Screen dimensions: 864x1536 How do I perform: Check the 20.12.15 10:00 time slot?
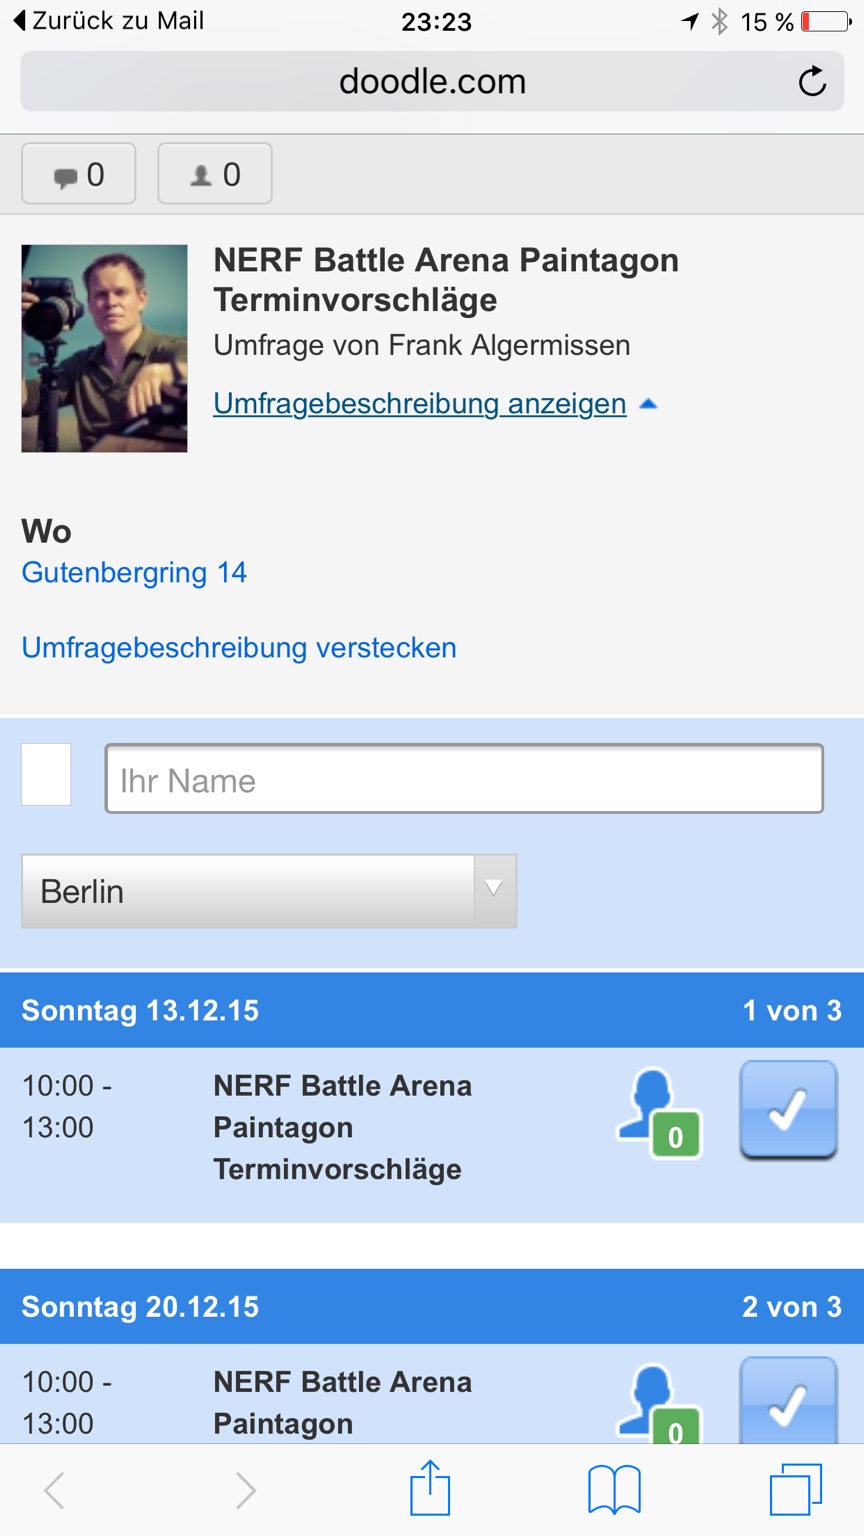pyautogui.click(x=788, y=1400)
